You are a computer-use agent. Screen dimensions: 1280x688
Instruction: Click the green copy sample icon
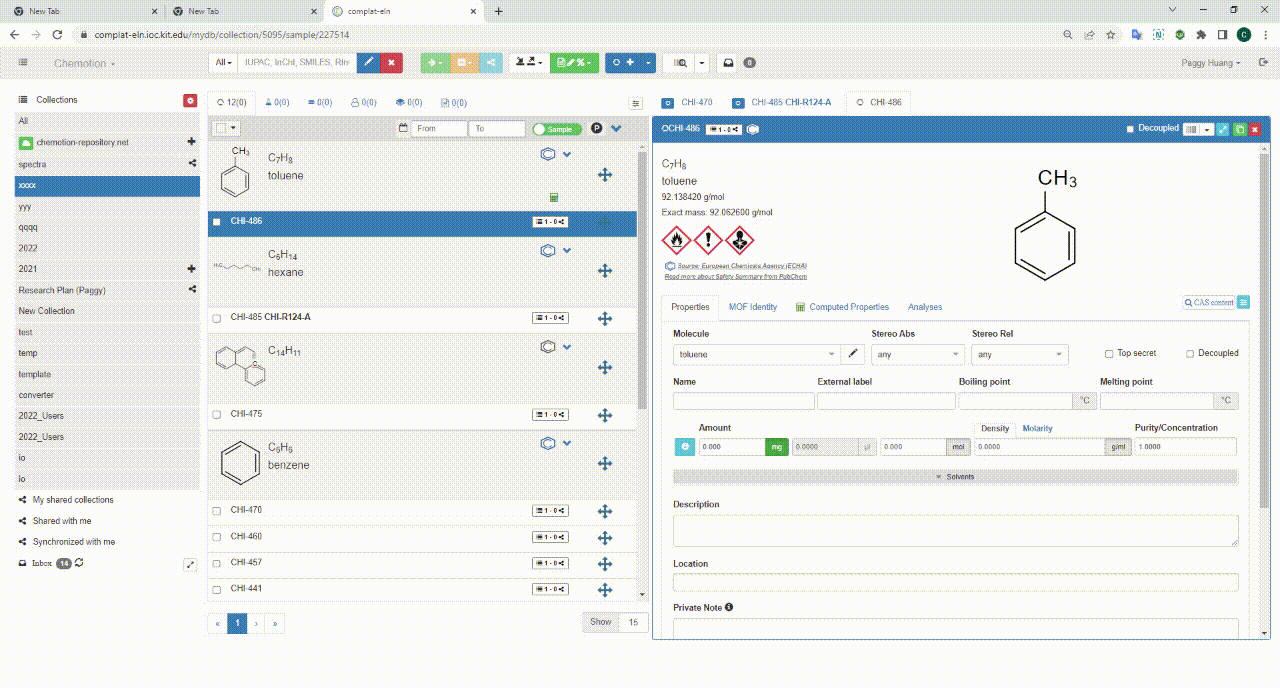point(1239,129)
